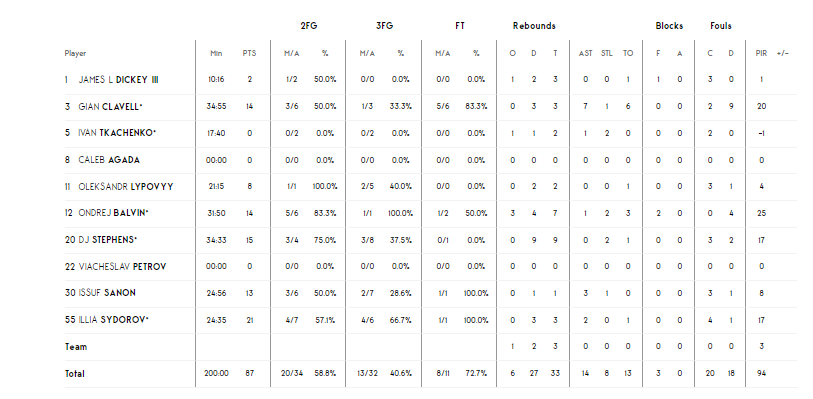The height and width of the screenshot is (399, 813).
Task: Click the Rebounds group header
Action: pyautogui.click(x=534, y=26)
